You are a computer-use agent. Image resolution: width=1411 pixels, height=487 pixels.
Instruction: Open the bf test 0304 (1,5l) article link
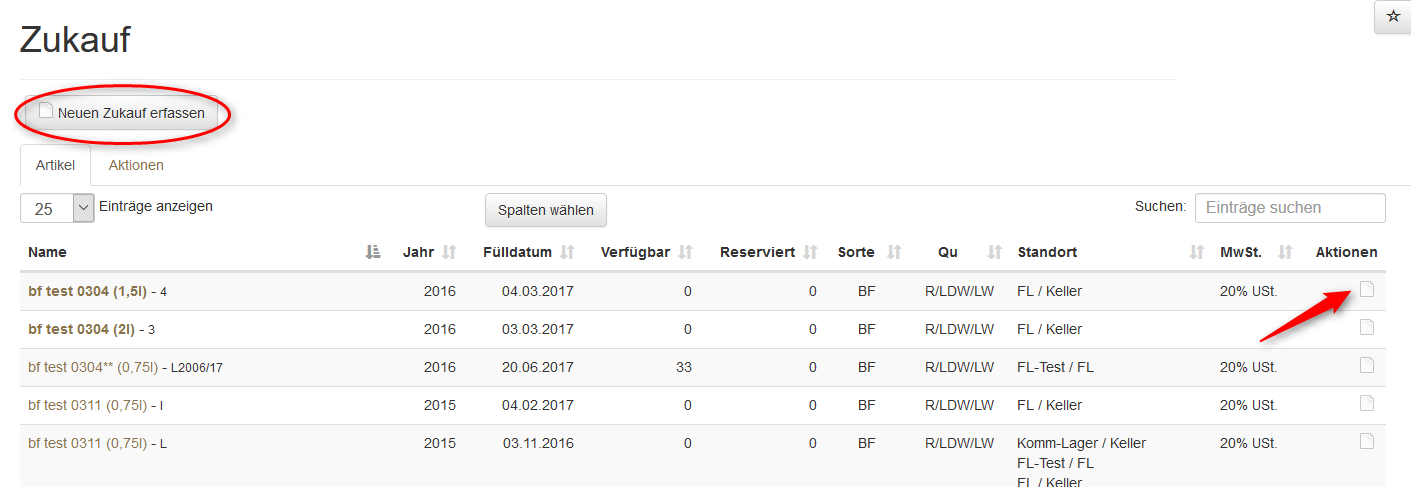[87, 291]
